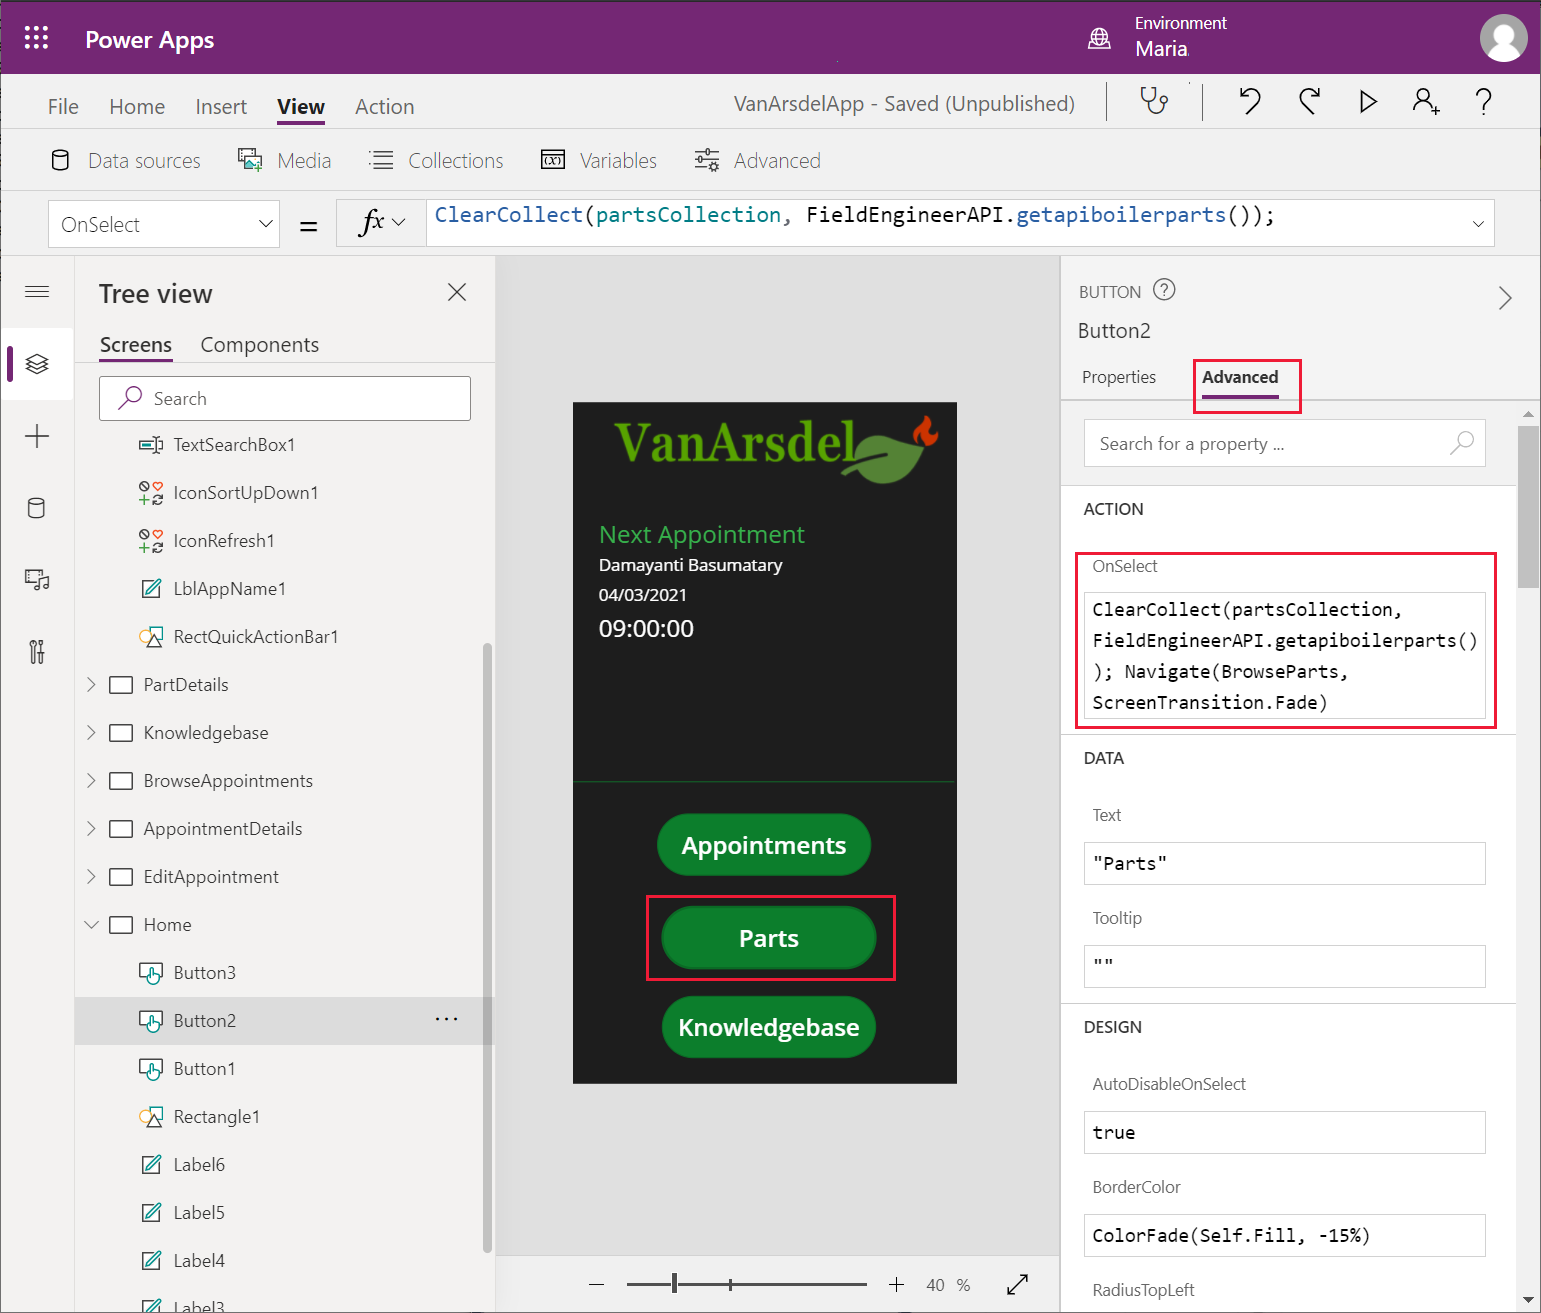Fit the canvas to window icon
This screenshot has height=1313, width=1541.
pos(1018,1285)
